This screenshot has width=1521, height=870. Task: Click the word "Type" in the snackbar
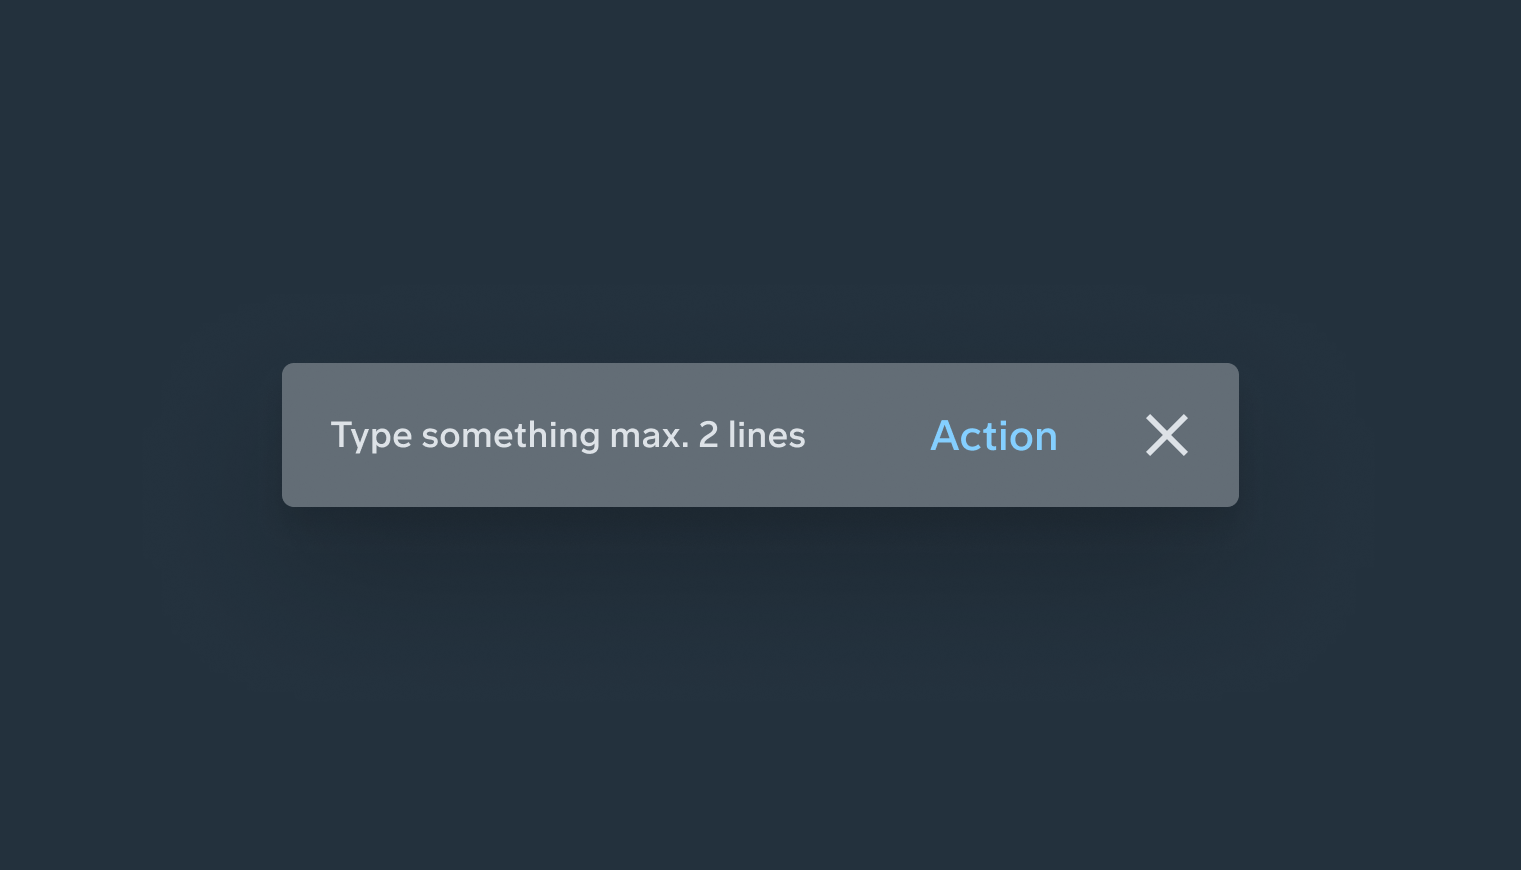point(371,436)
